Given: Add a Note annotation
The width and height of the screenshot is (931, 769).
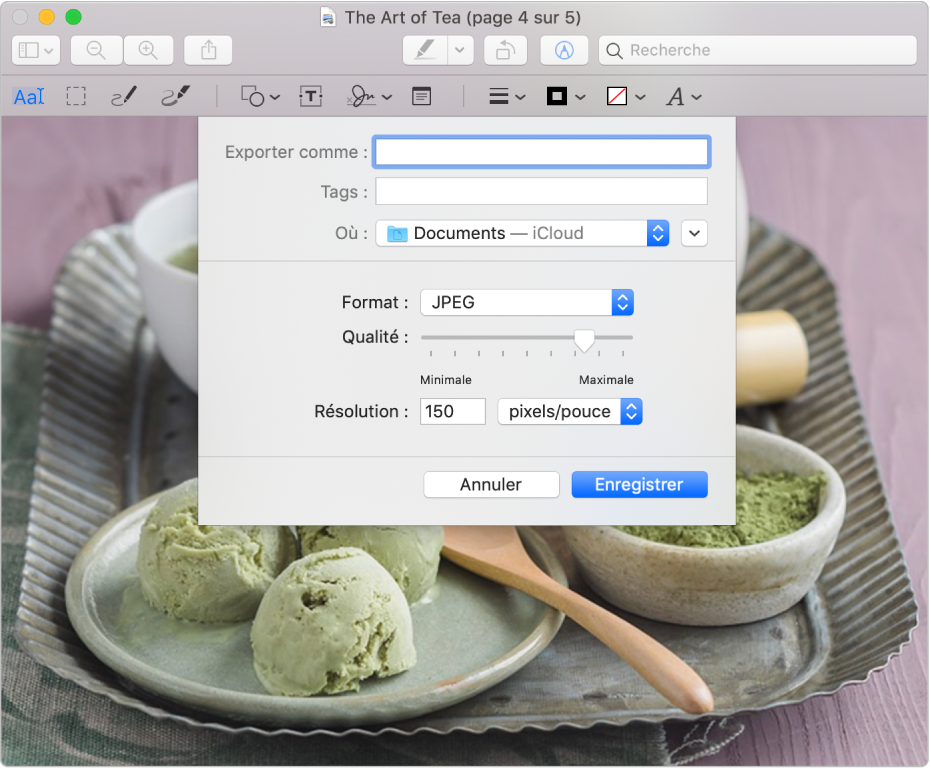Looking at the screenshot, I should tap(422, 97).
